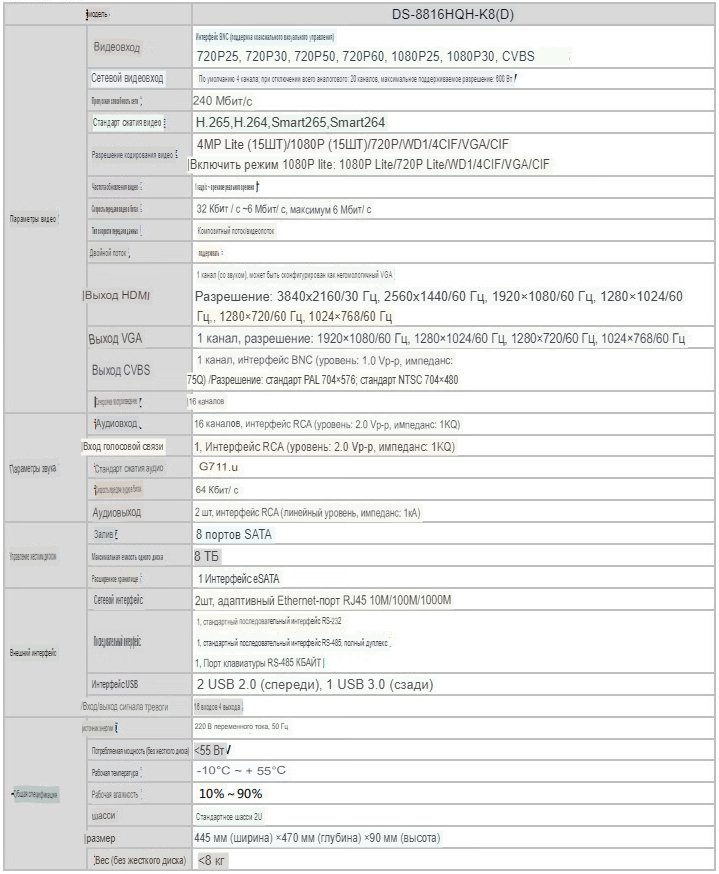719x874 pixels.
Task: Select the 'Стандарт сжатия аудио' label
Action: [129, 468]
